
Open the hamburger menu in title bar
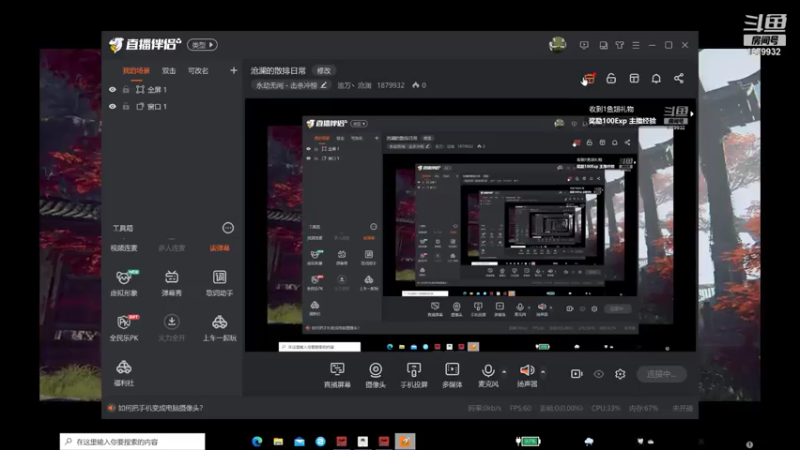tap(636, 45)
